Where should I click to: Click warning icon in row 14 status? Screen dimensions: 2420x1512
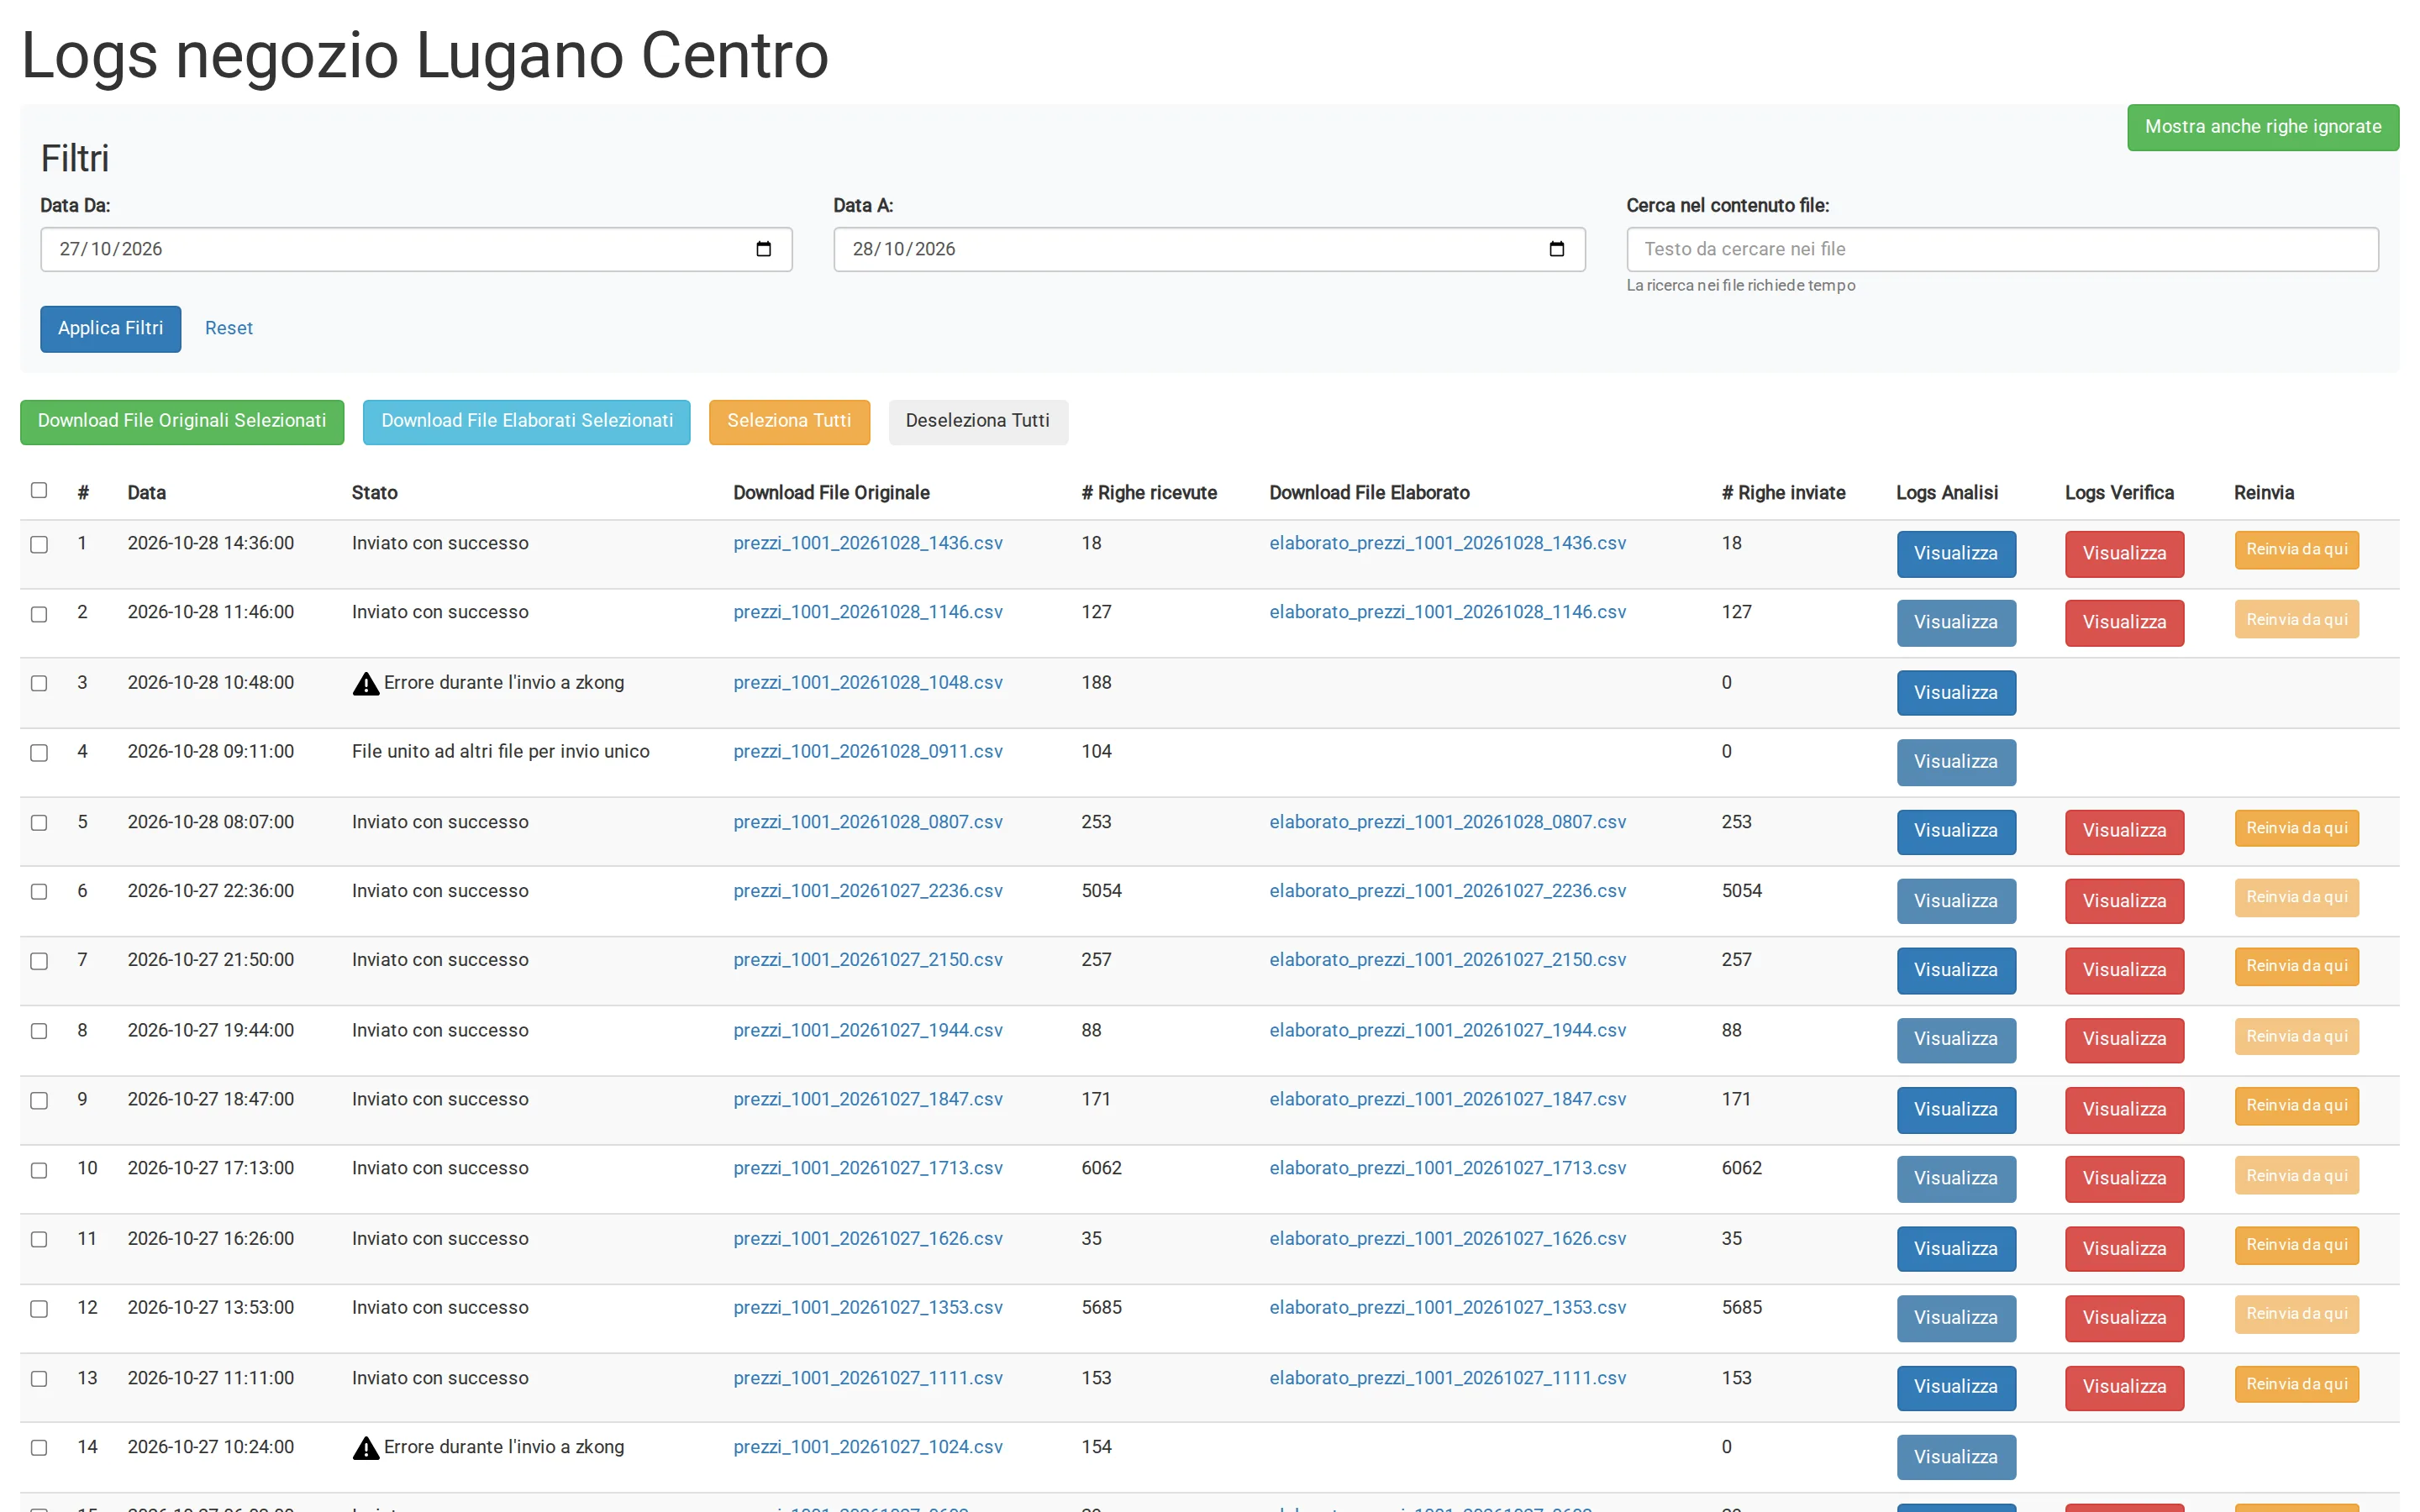tap(366, 1447)
